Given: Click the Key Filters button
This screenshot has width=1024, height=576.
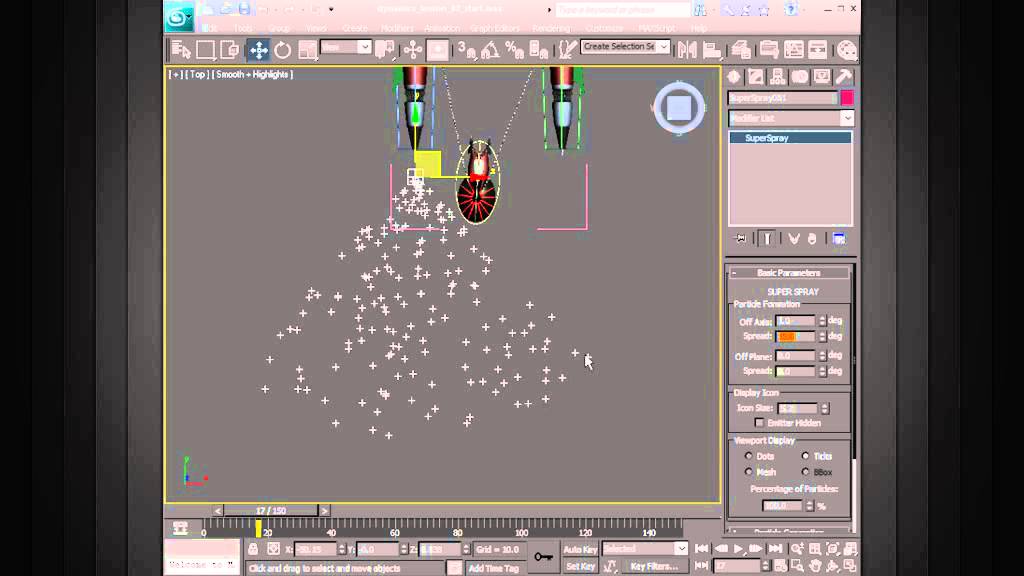Looking at the screenshot, I should pyautogui.click(x=654, y=566).
